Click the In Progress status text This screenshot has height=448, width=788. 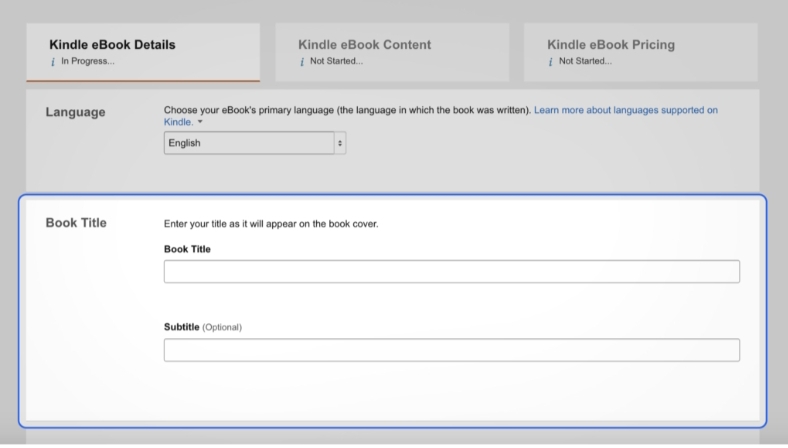87,62
